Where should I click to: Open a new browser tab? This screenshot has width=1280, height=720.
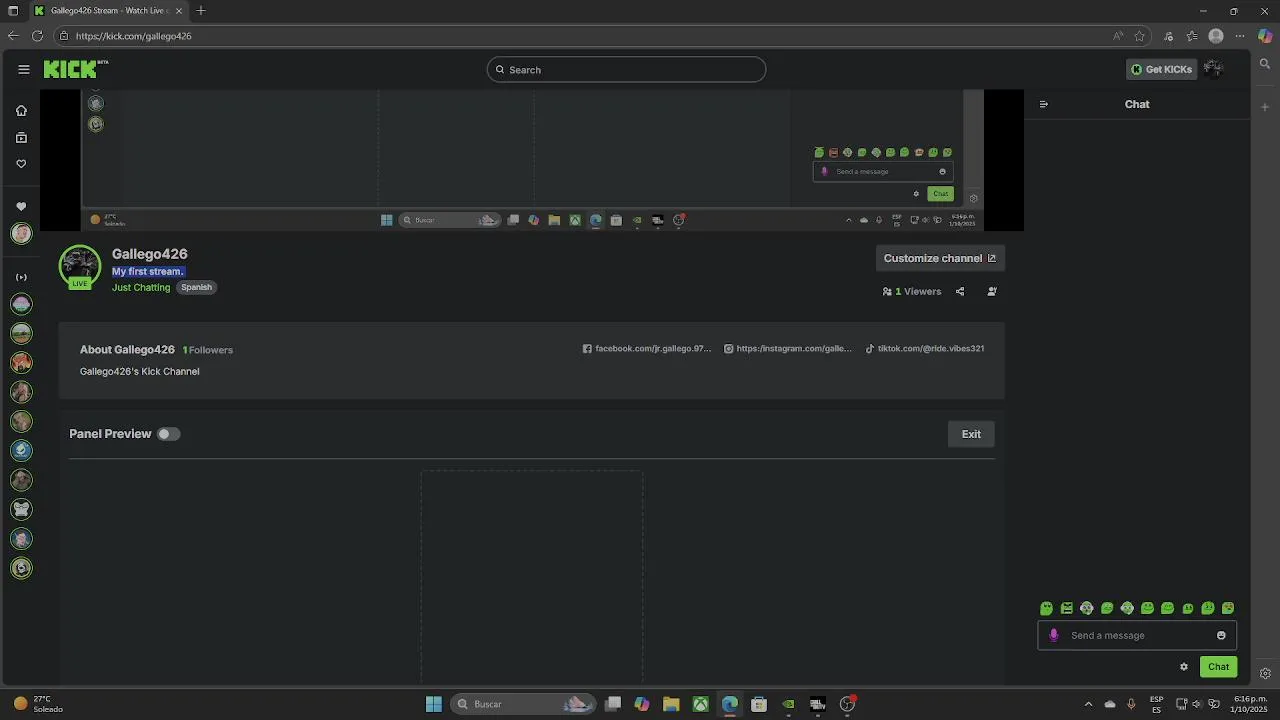pyautogui.click(x=201, y=10)
